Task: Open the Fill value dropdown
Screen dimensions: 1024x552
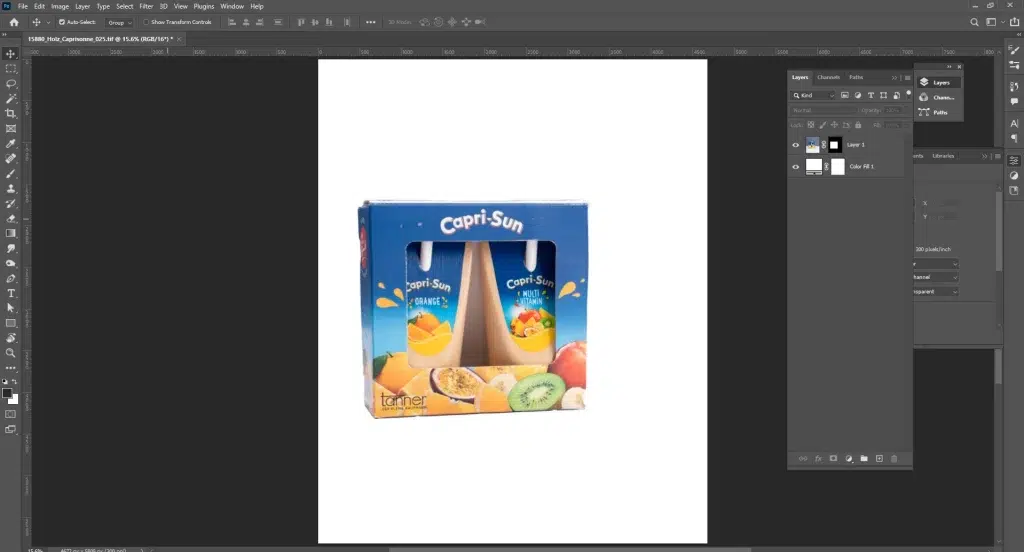Action: [x=893, y=125]
